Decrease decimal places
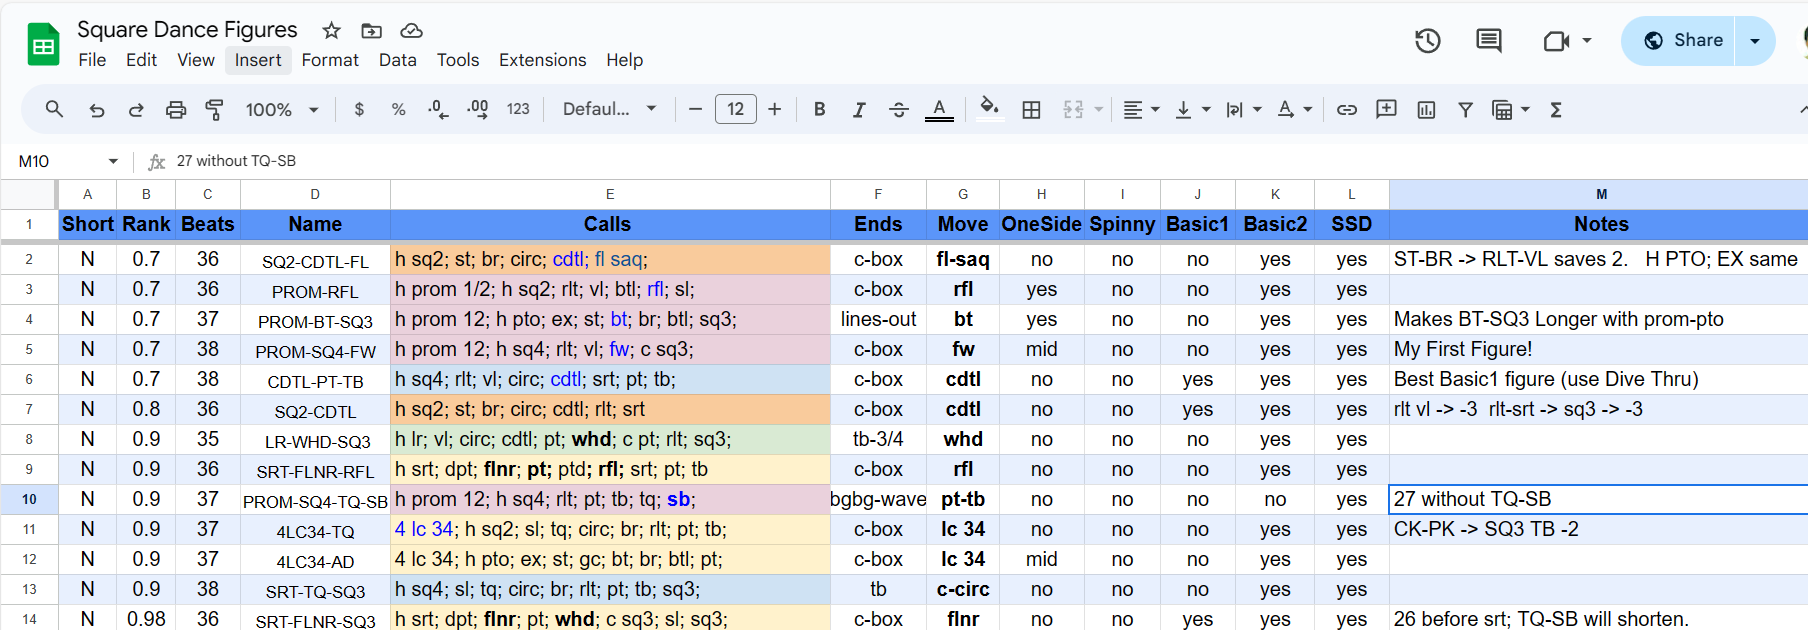 [x=438, y=110]
